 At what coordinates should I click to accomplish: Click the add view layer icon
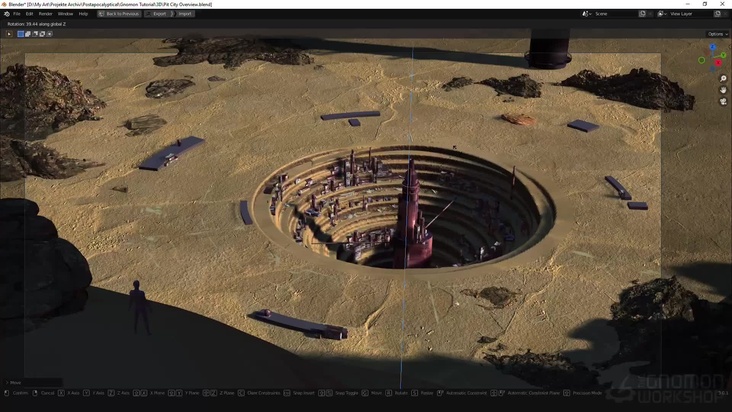pos(716,14)
